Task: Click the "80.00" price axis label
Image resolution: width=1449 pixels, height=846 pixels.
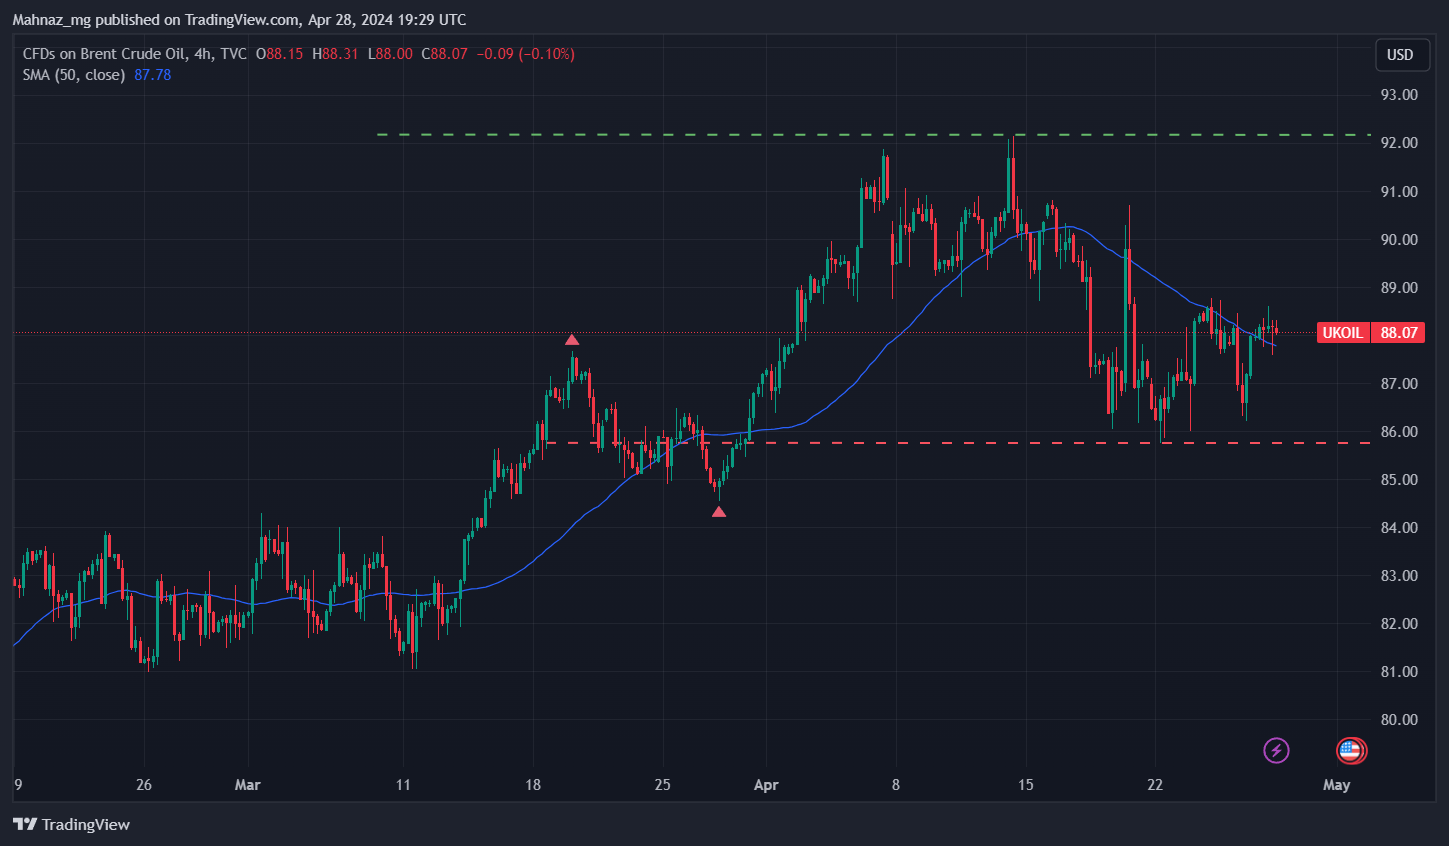Action: pyautogui.click(x=1399, y=720)
